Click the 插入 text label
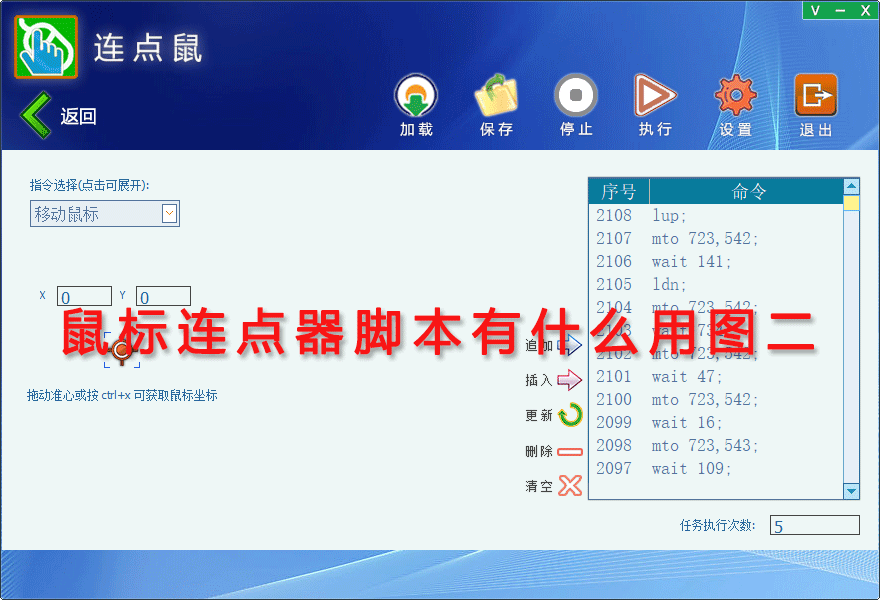This screenshot has width=880, height=600. pyautogui.click(x=539, y=381)
